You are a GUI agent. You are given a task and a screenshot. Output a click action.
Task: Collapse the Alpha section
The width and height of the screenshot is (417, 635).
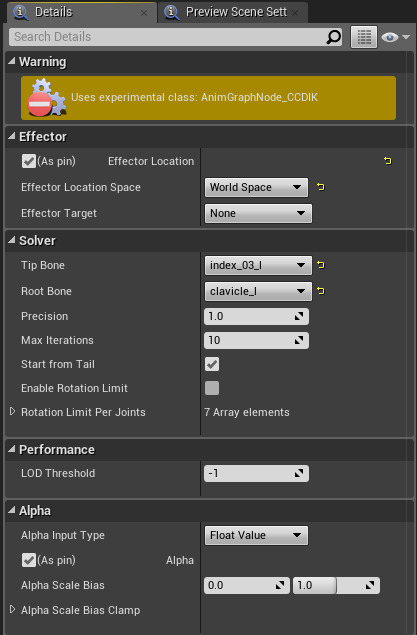[x=12, y=510]
